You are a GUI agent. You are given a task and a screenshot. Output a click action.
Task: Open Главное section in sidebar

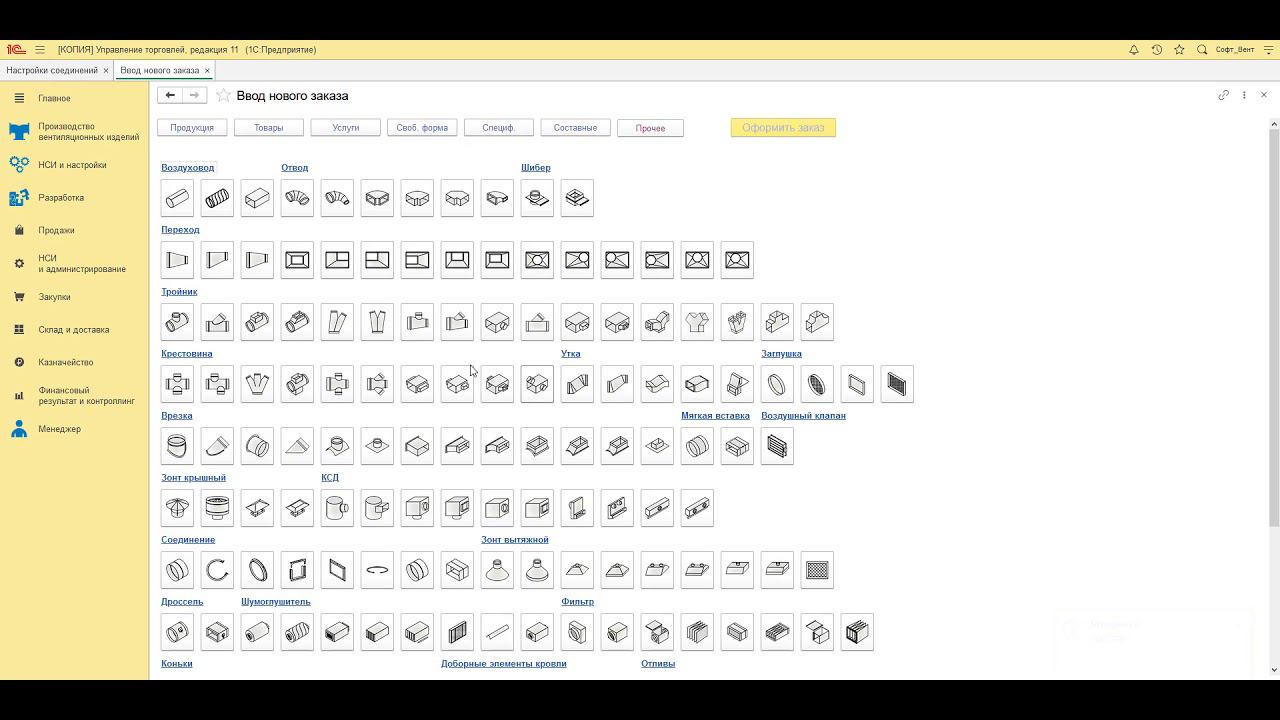[x=54, y=98]
